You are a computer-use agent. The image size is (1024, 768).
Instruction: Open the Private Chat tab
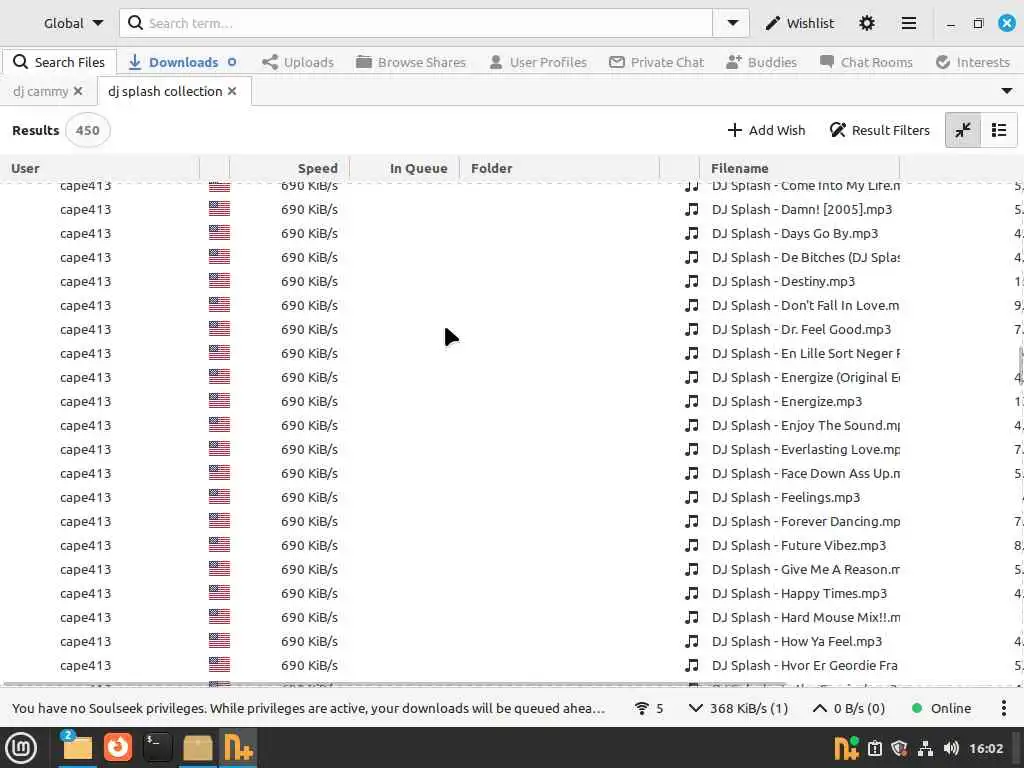pos(656,62)
